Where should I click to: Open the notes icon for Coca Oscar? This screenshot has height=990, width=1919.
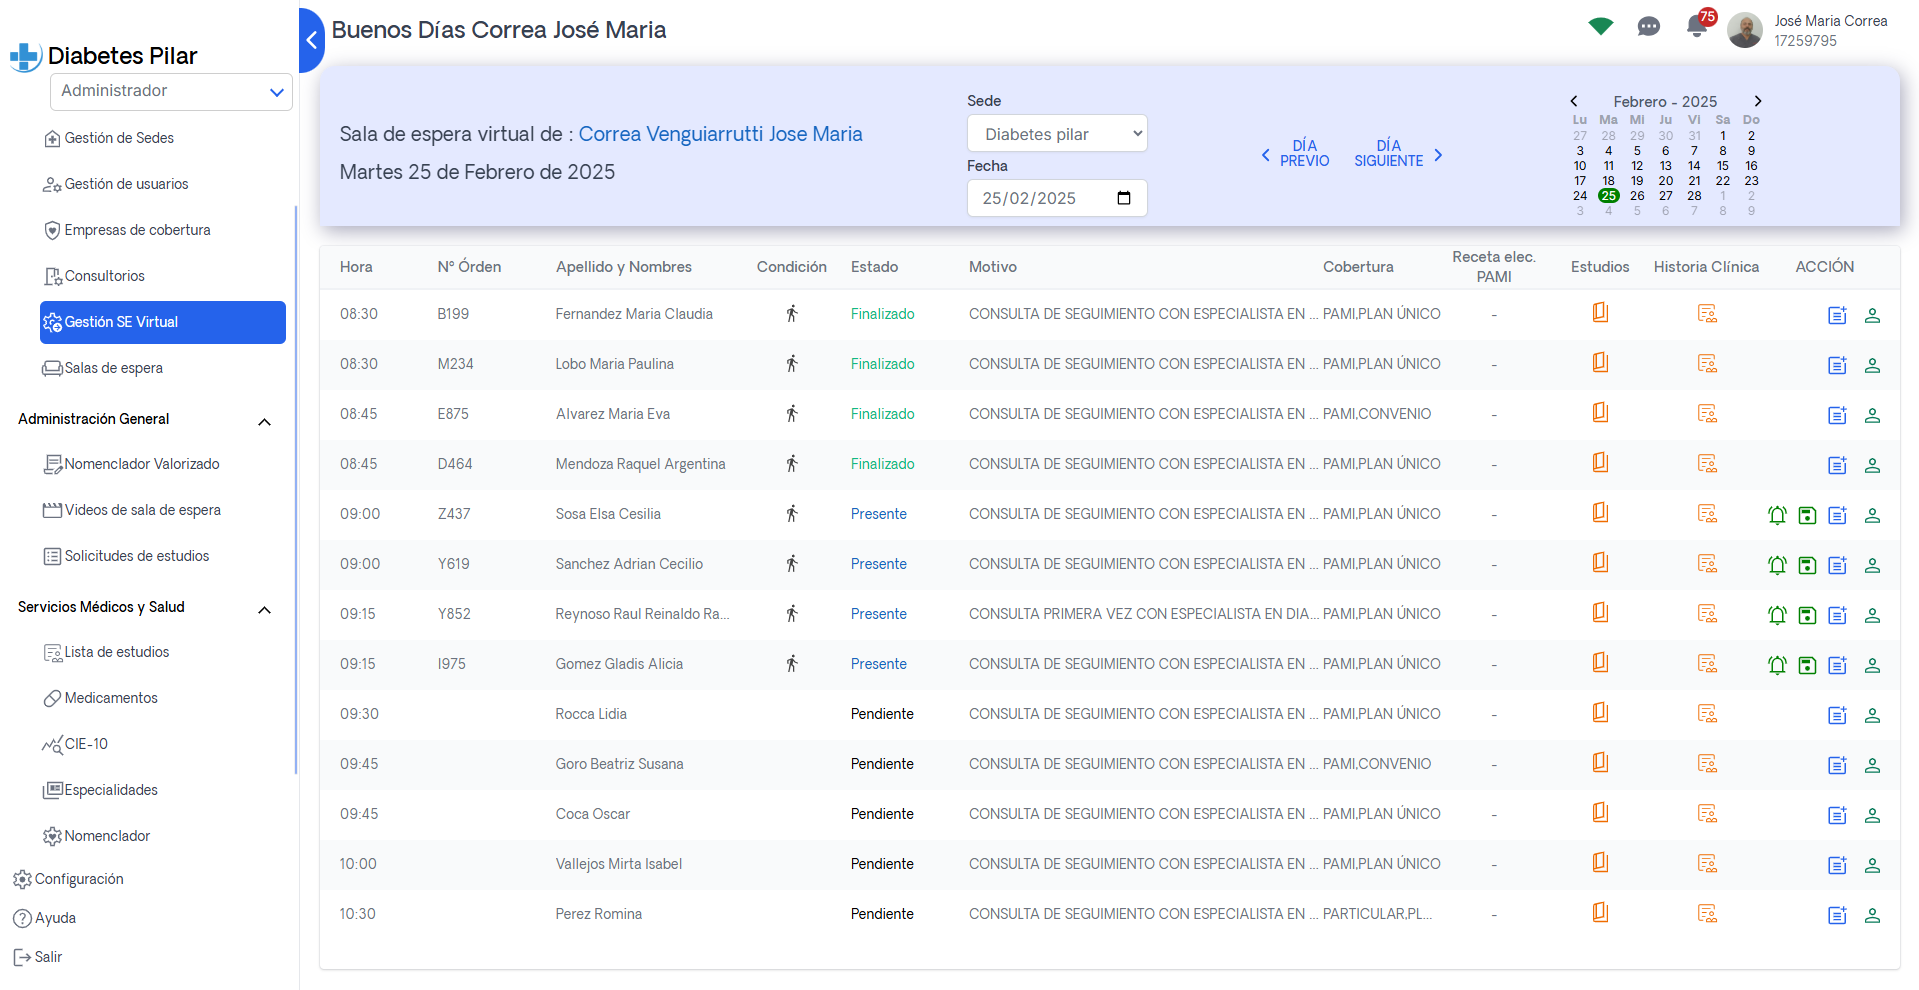pyautogui.click(x=1837, y=815)
